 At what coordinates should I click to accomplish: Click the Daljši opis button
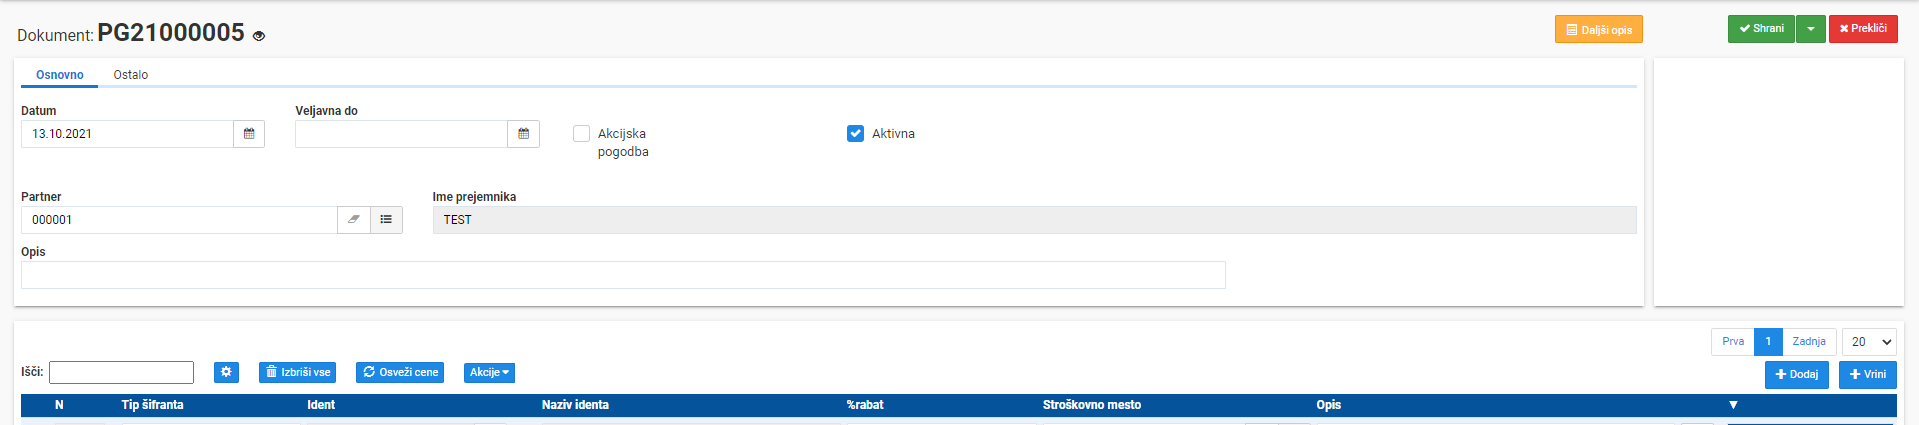(x=1599, y=30)
